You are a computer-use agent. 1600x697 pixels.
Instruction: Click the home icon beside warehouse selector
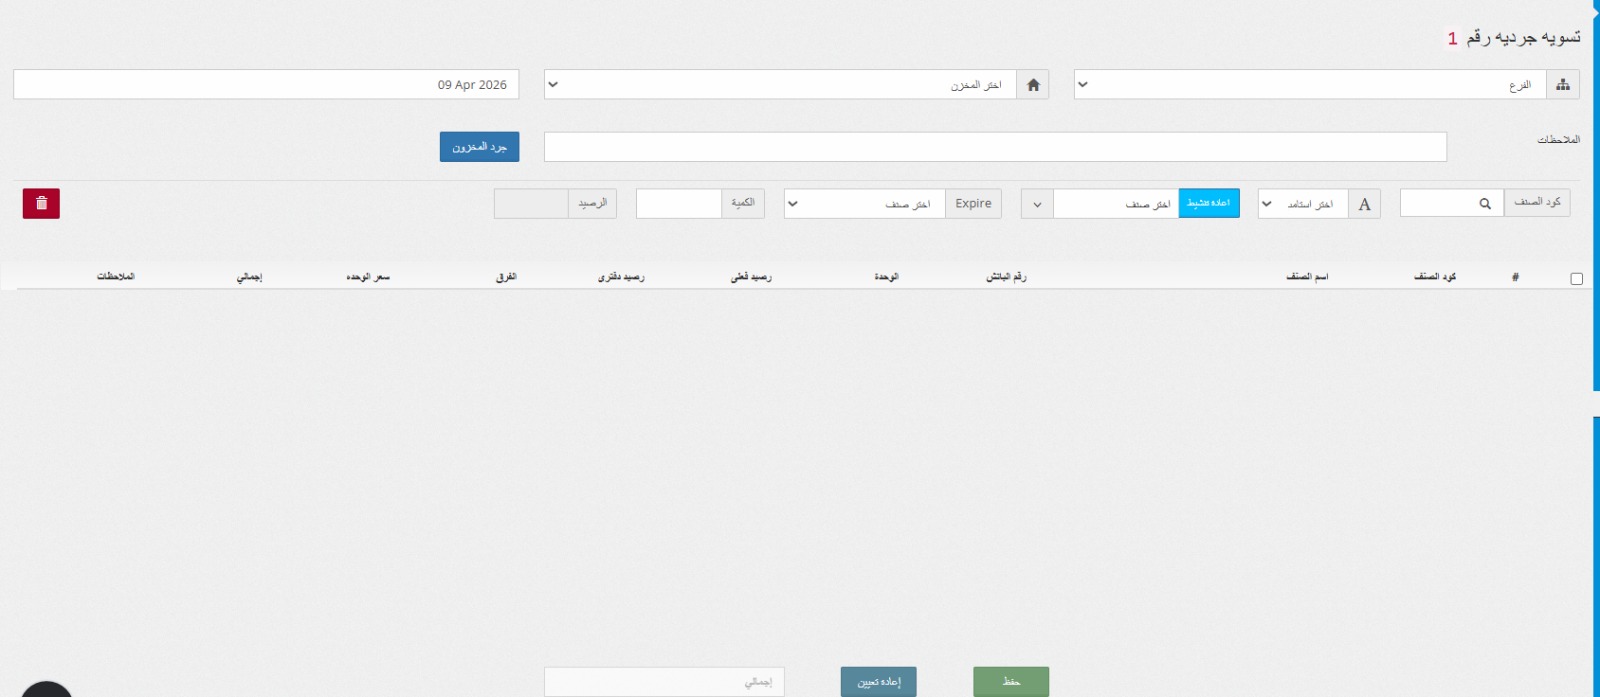point(1033,85)
